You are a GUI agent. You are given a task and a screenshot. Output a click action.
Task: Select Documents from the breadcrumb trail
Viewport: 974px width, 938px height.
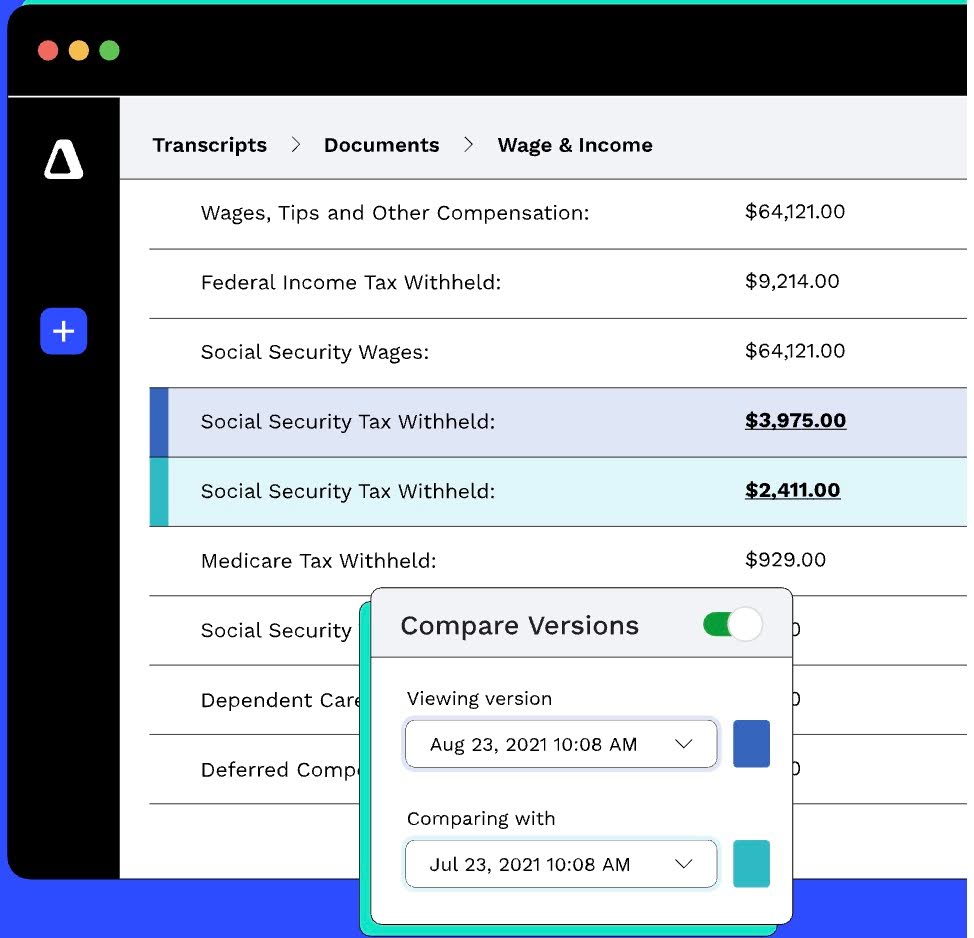[x=381, y=145]
